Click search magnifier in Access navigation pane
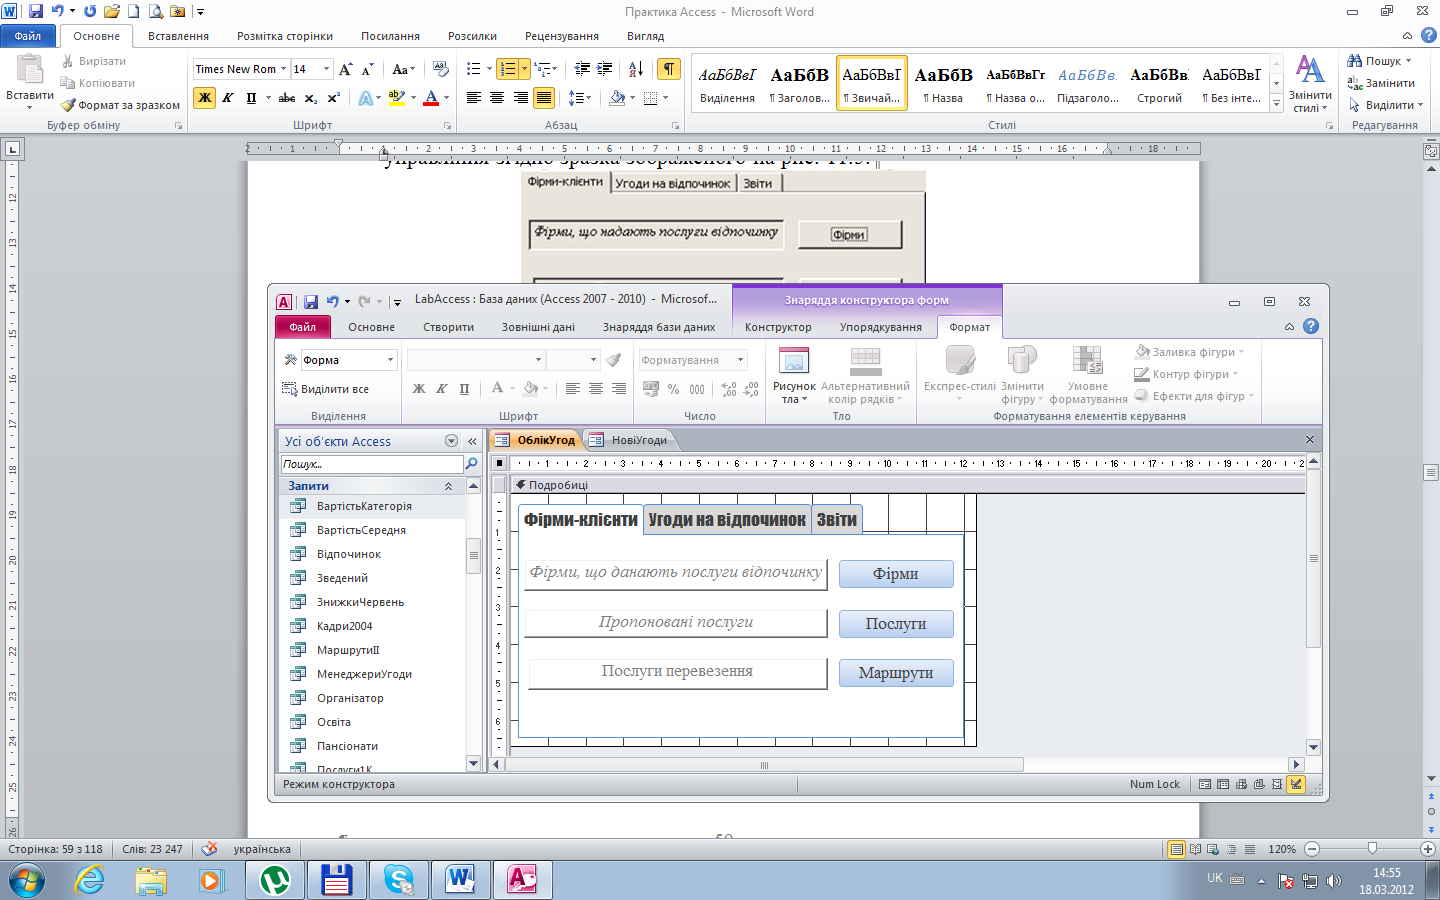This screenshot has height=900, width=1440. point(472,464)
